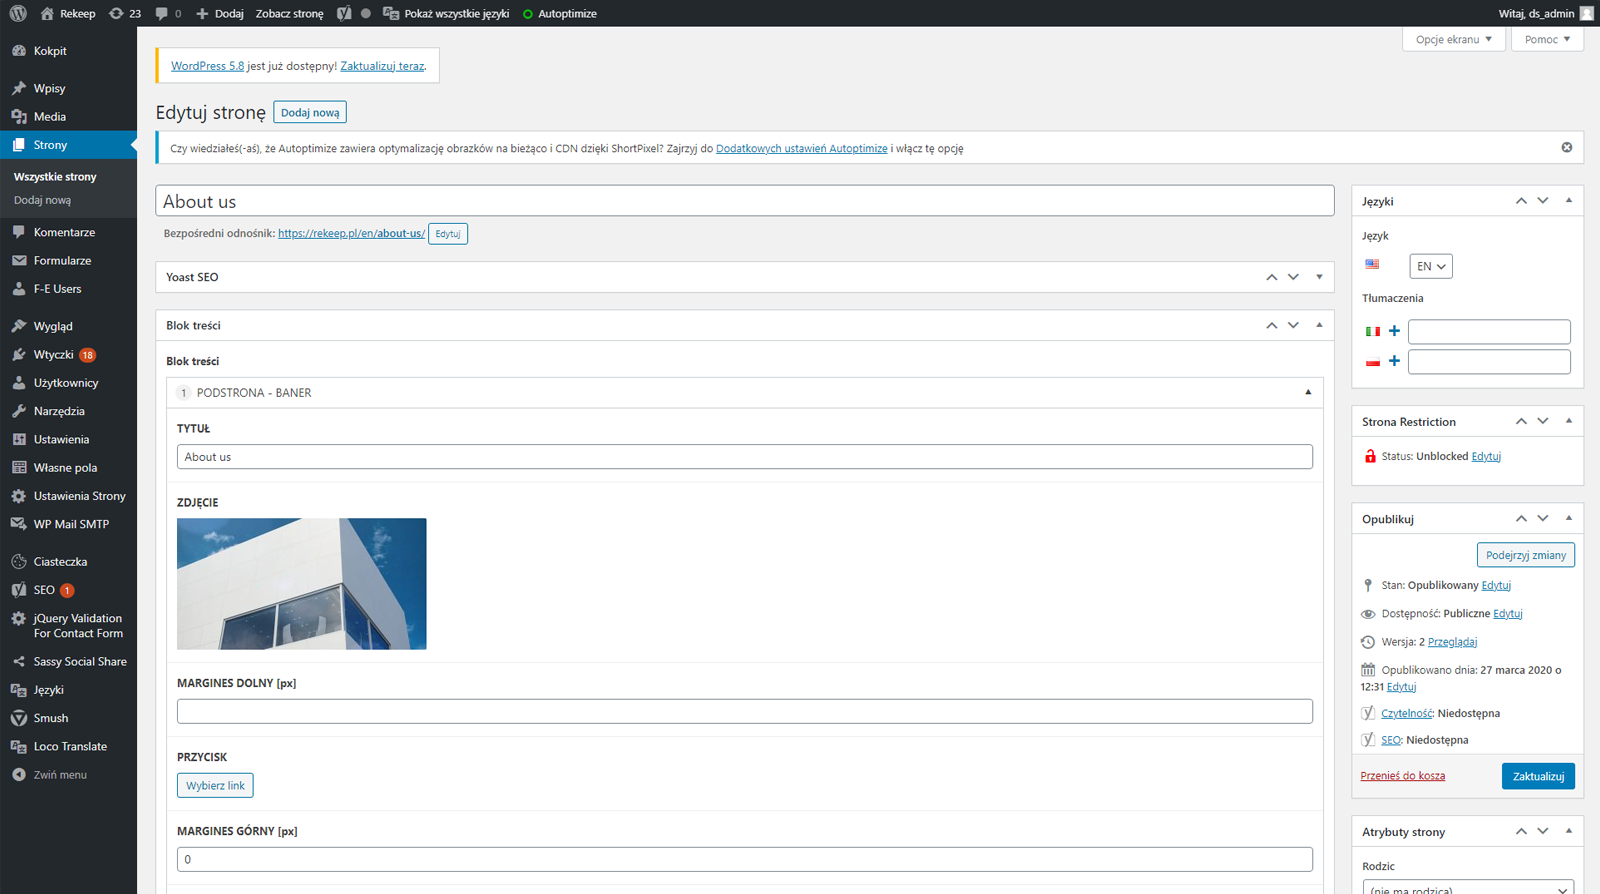Viewport: 1600px width, 894px height.
Task: Go to Media in the sidebar
Action: click(x=50, y=116)
